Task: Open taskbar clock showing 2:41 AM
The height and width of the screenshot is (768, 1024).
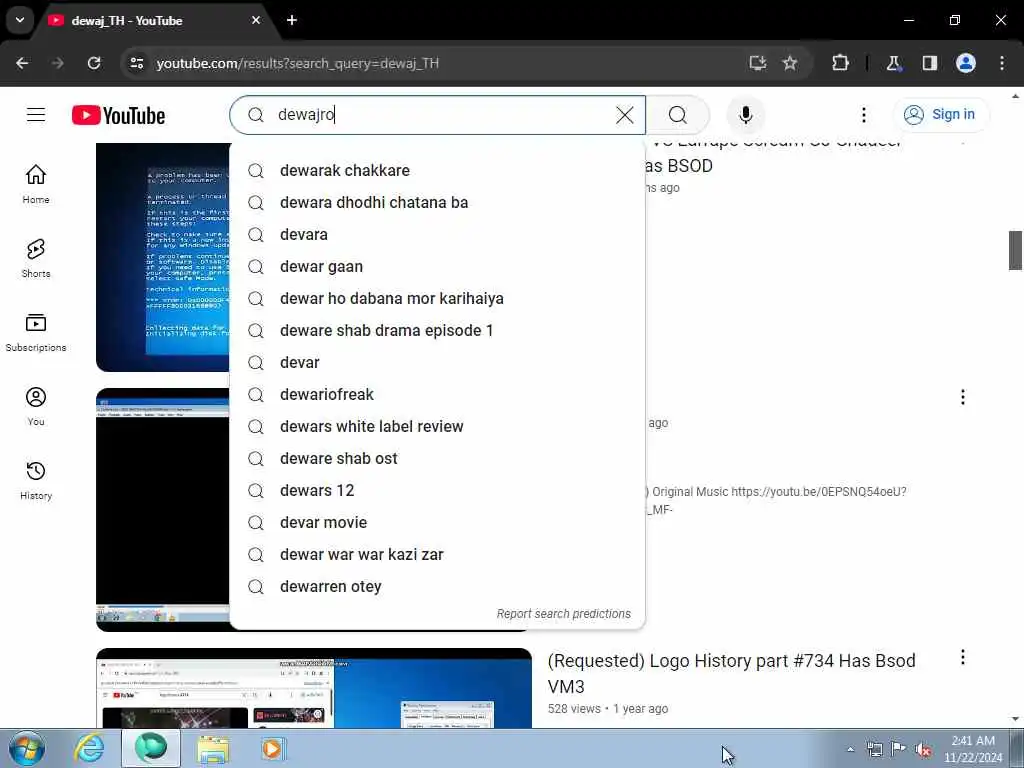Action: [973, 749]
